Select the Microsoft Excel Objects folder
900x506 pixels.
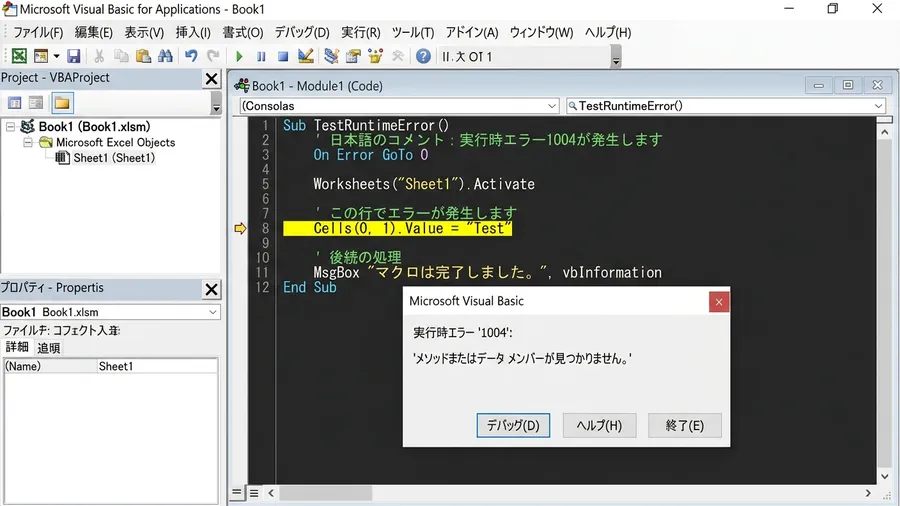pos(115,142)
